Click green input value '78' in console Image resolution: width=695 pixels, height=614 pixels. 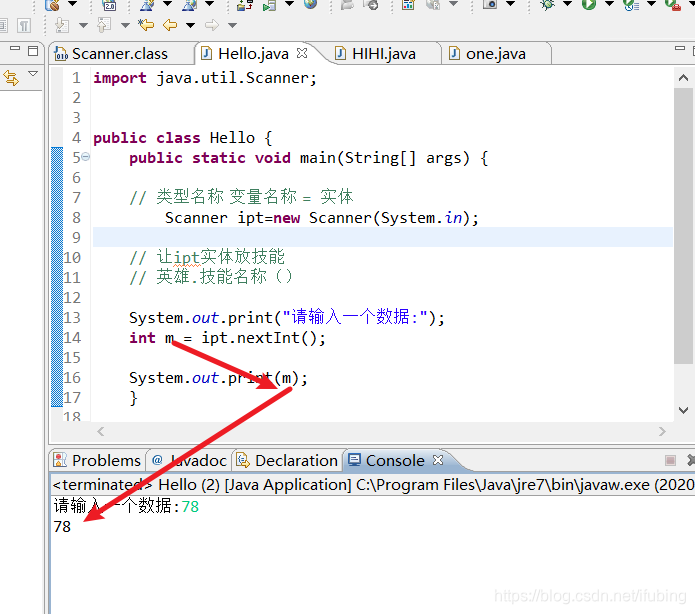tap(190, 506)
